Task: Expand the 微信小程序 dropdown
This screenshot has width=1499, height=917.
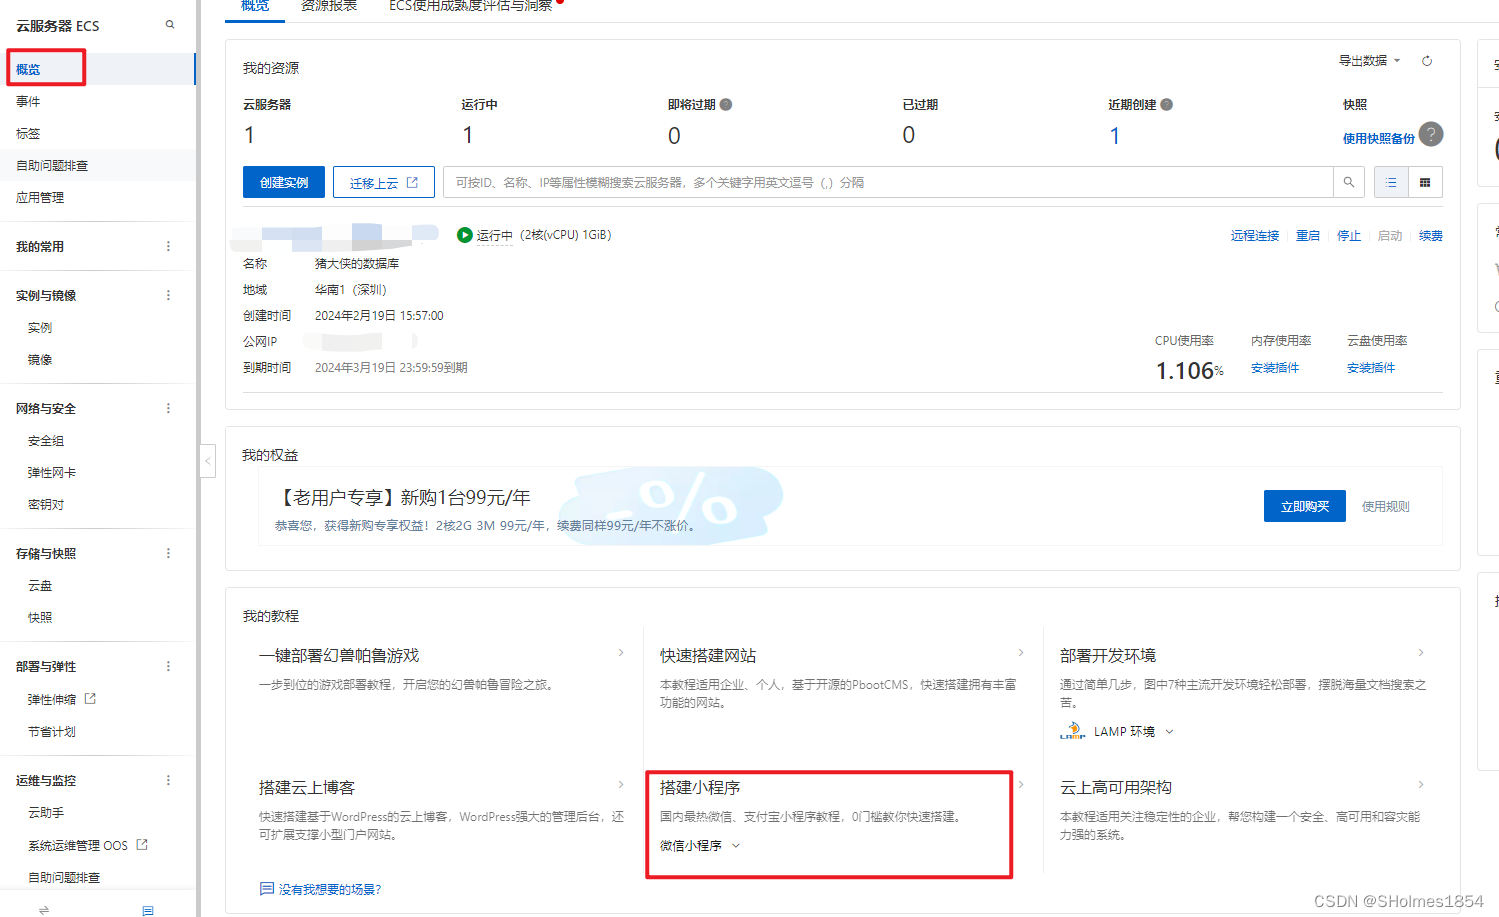Action: click(736, 846)
